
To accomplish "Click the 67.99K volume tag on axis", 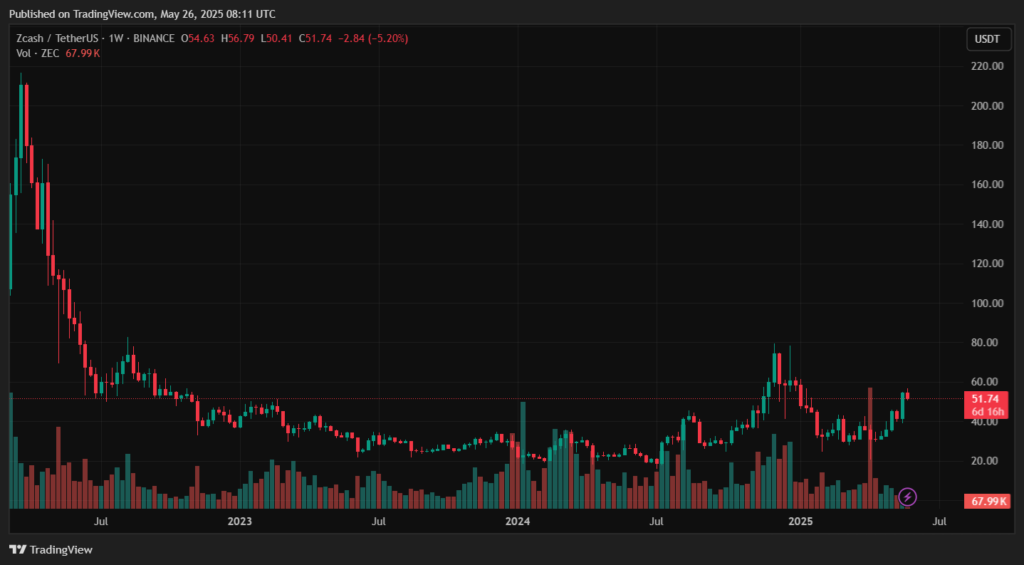I will [x=985, y=501].
